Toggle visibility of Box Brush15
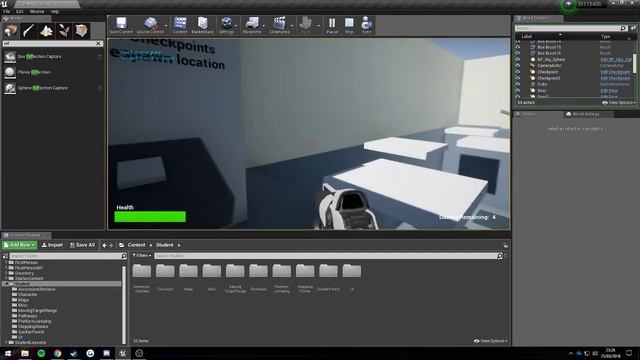The image size is (640, 360). pyautogui.click(x=518, y=47)
